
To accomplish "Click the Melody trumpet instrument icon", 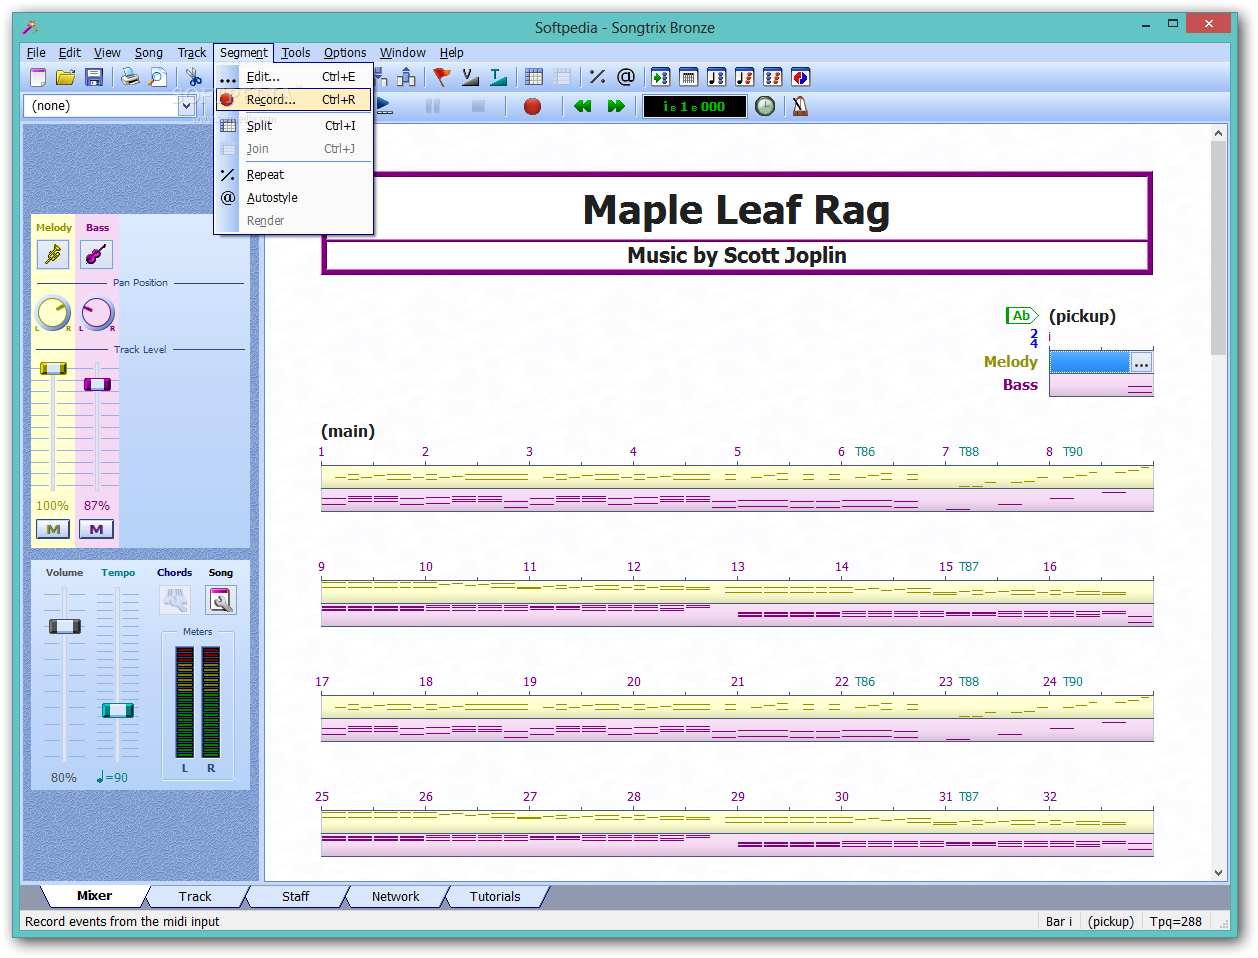I will (x=53, y=255).
